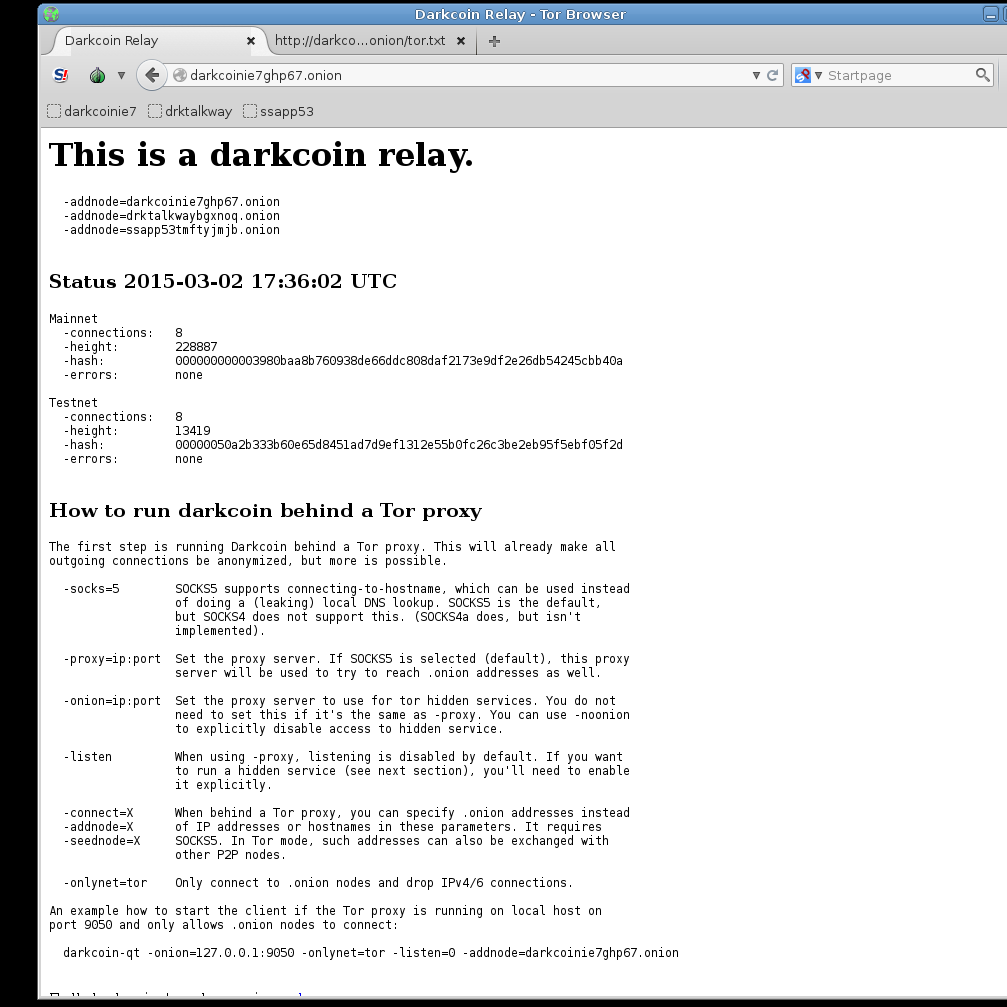The width and height of the screenshot is (1007, 1007).
Task: Expand the Torbutton dropdown arrow
Action: [x=121, y=75]
